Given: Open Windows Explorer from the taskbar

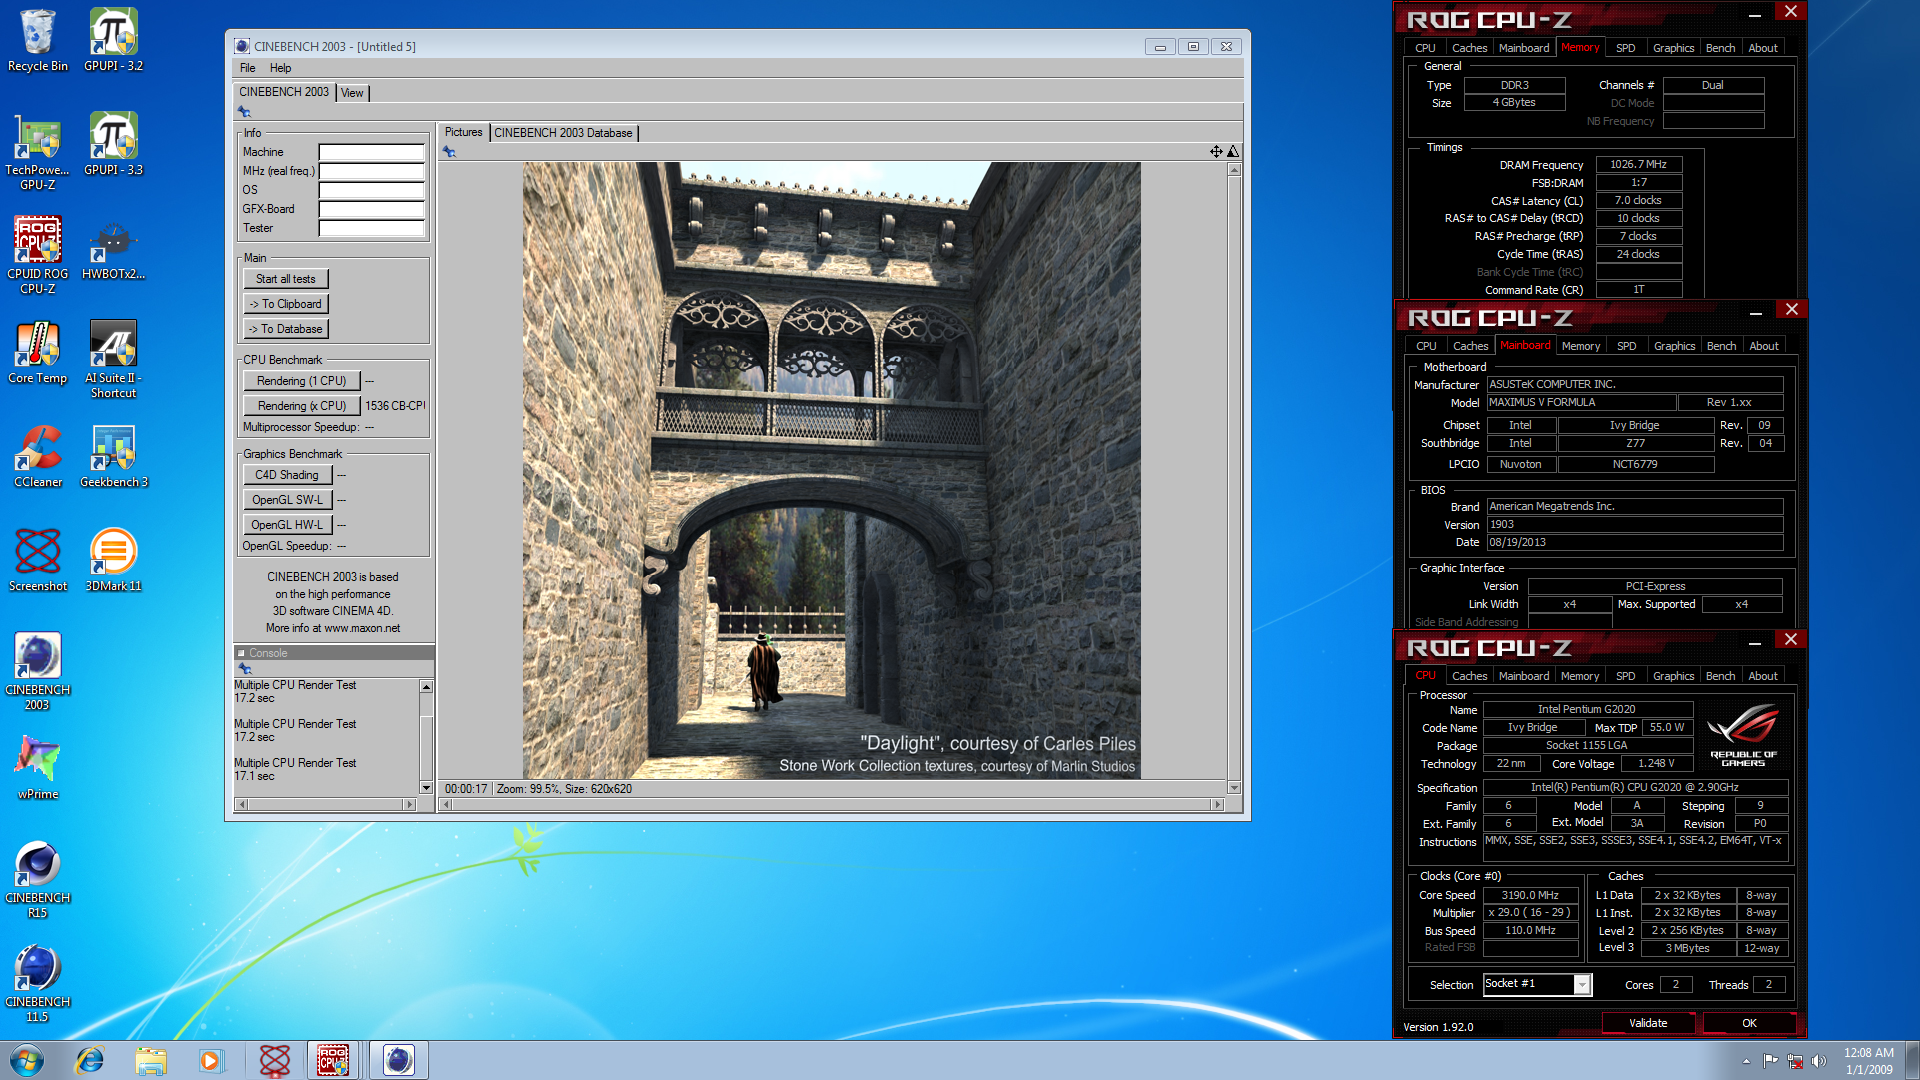Looking at the screenshot, I should (x=150, y=1060).
